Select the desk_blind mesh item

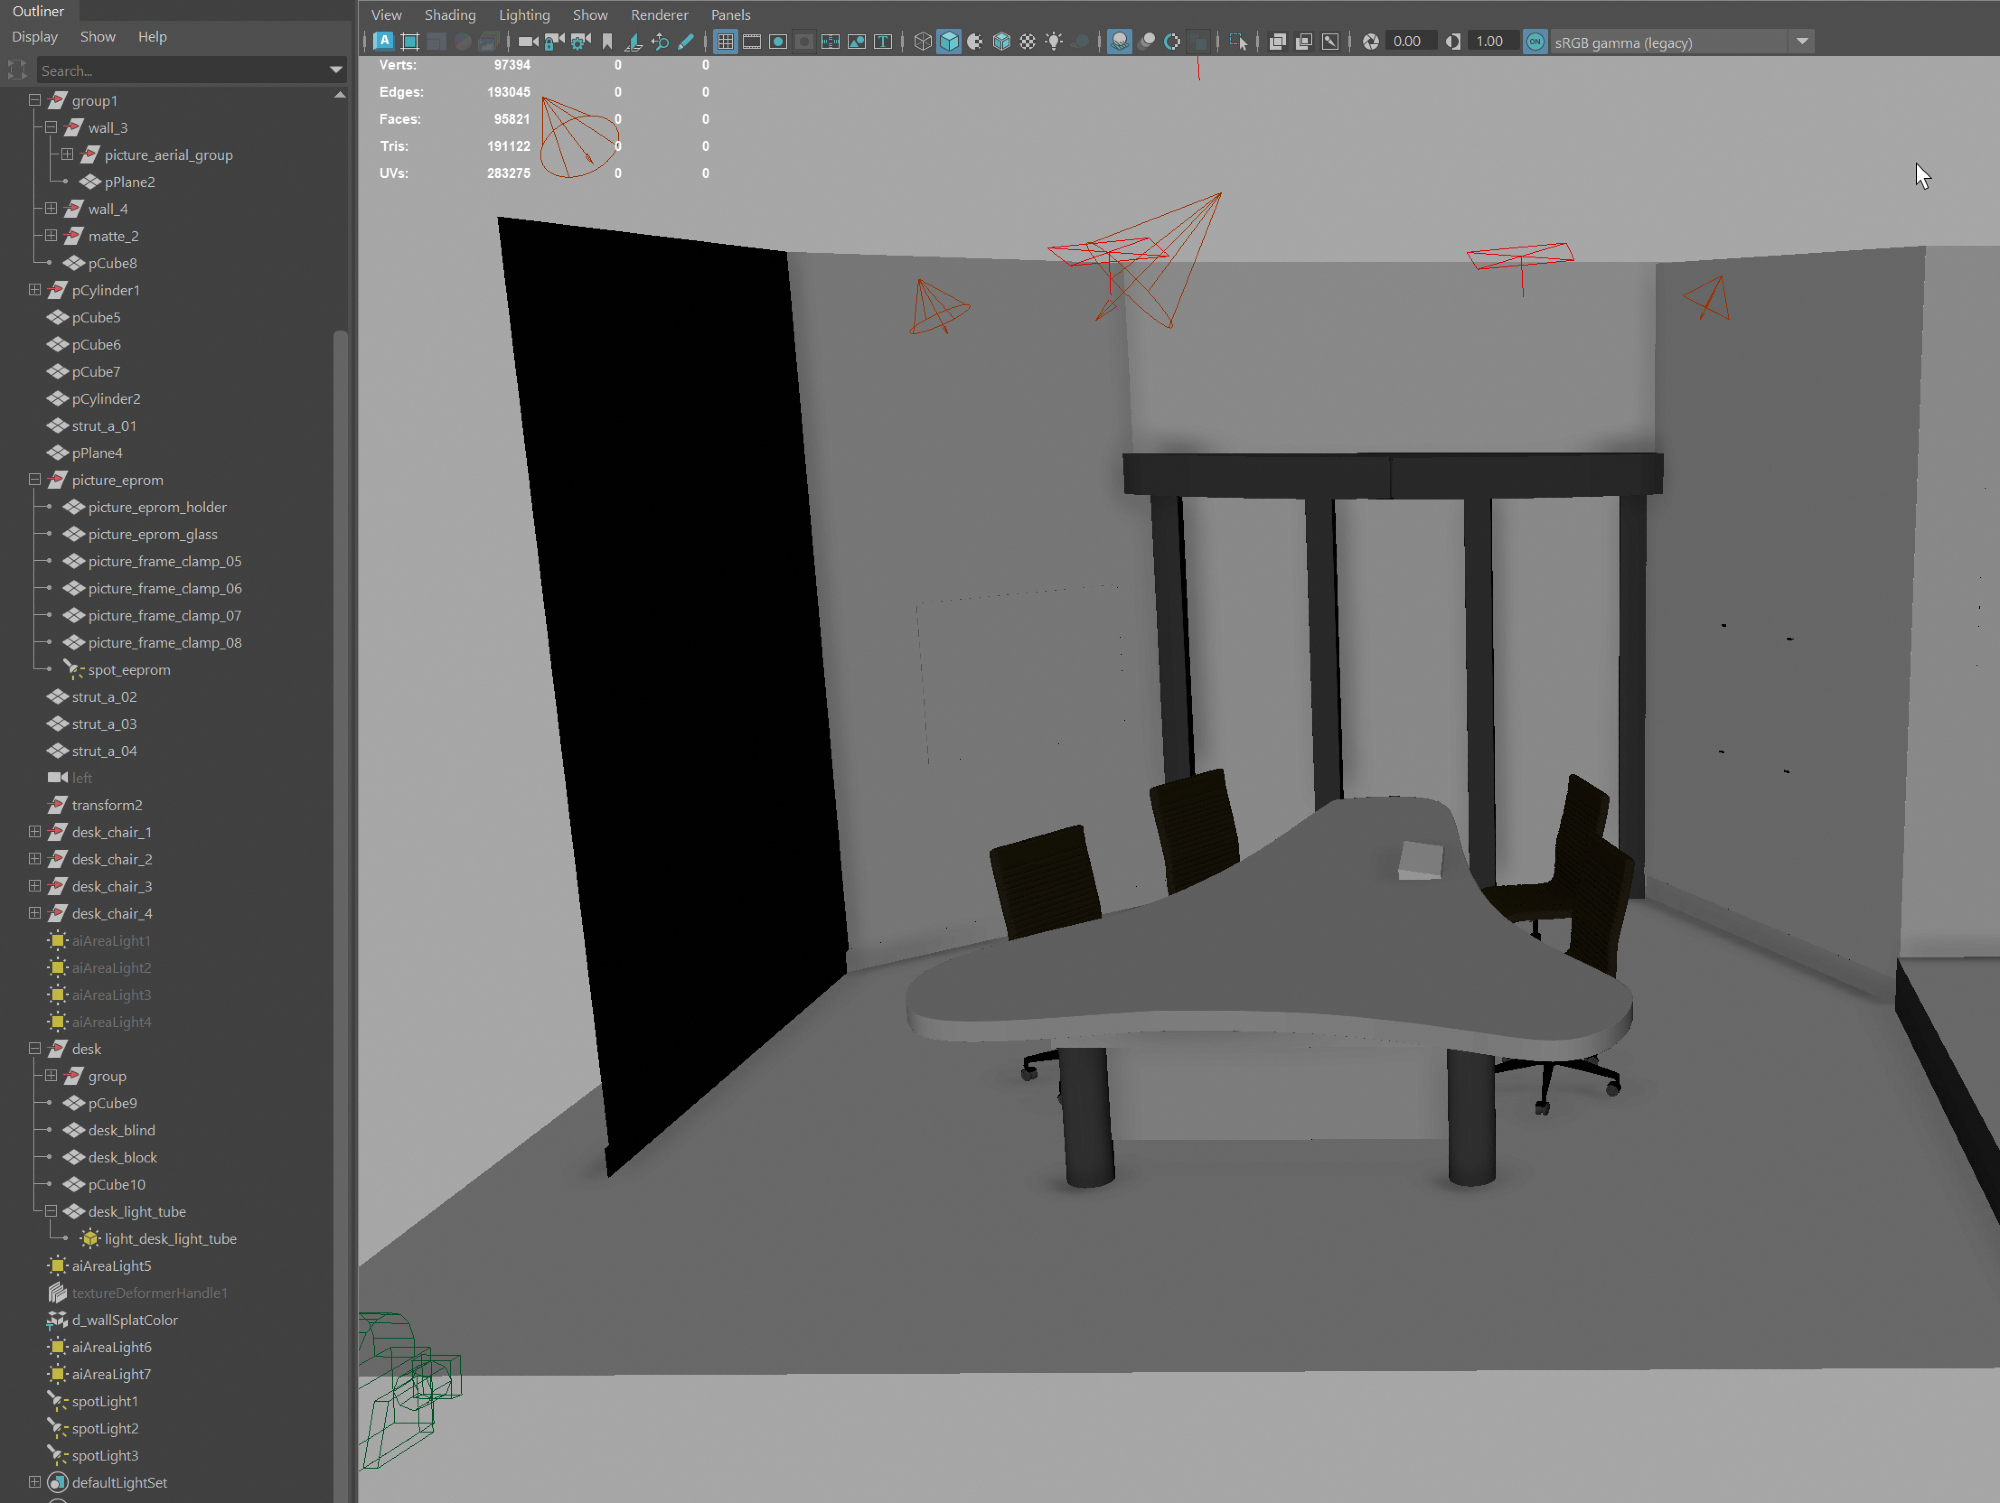pos(121,1130)
